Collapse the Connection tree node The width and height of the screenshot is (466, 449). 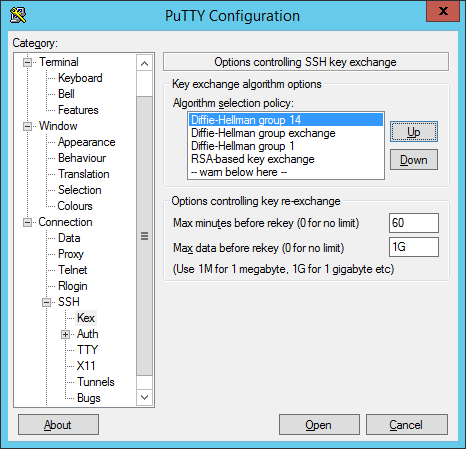click(x=27, y=222)
